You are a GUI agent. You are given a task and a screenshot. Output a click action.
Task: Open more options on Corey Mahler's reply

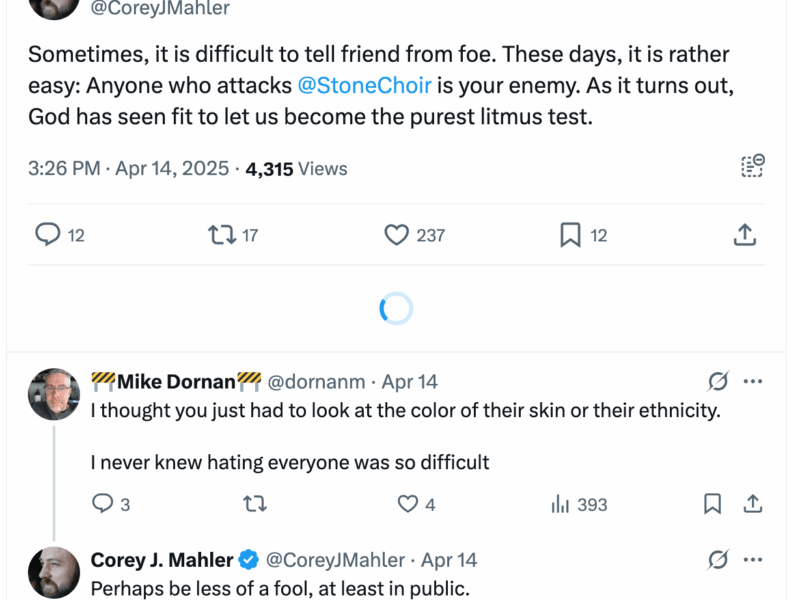tap(753, 559)
